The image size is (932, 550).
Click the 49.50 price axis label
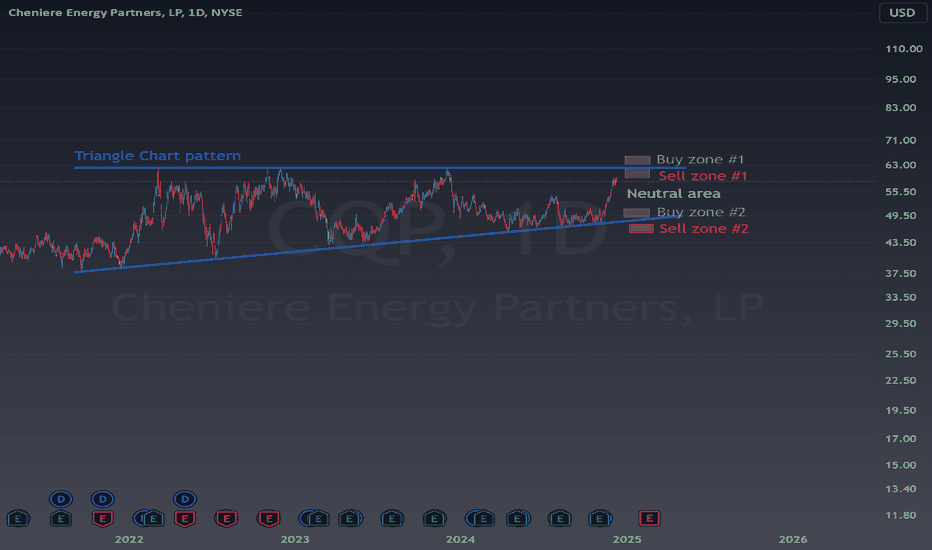[900, 215]
